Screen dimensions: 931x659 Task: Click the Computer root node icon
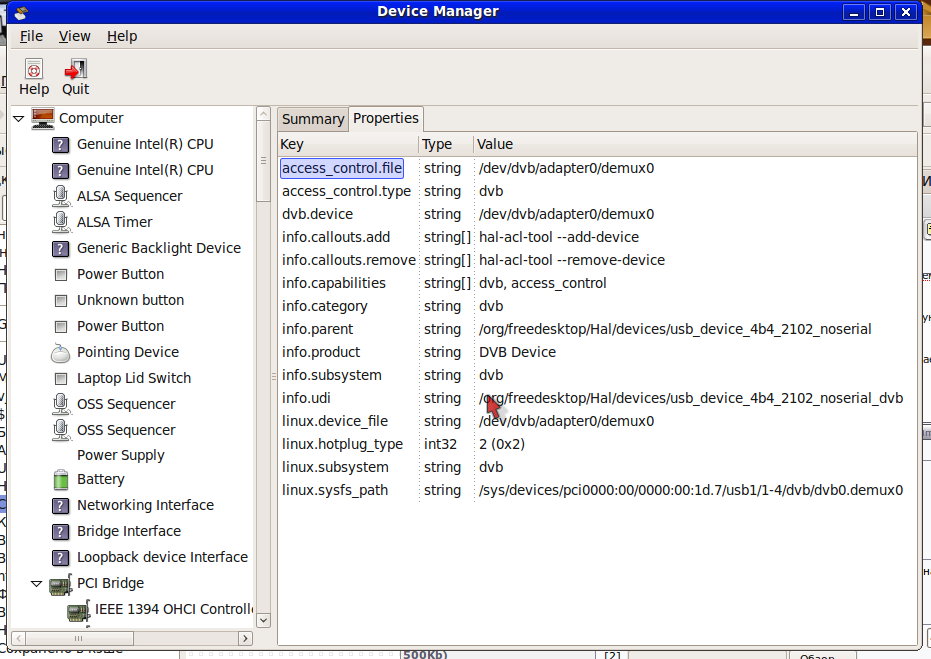43,118
